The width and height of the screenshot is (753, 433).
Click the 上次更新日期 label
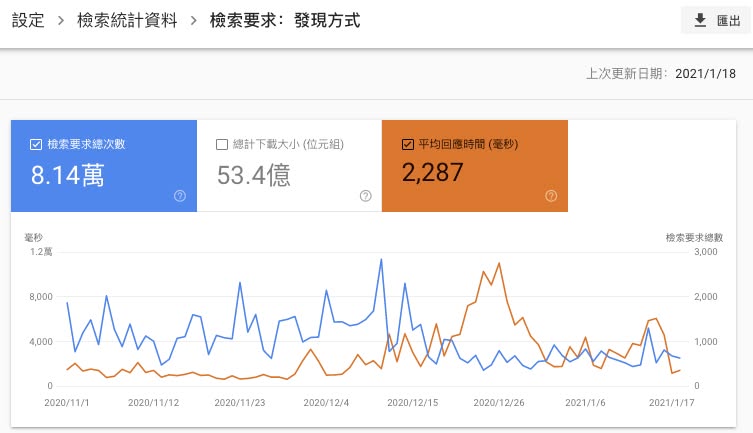[627, 73]
